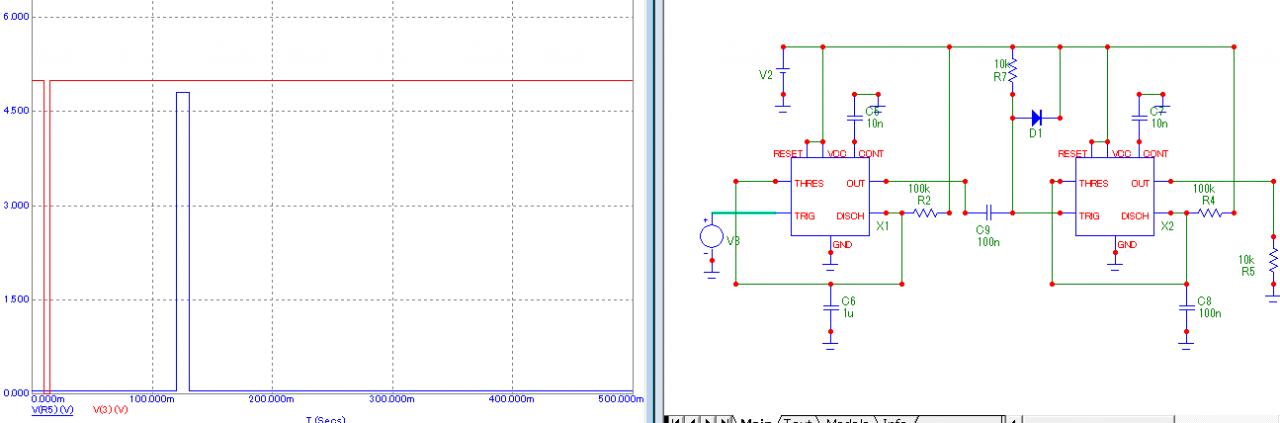The width and height of the screenshot is (1280, 423).
Task: Click the THRES pin label of X2
Action: [x=1093, y=184]
